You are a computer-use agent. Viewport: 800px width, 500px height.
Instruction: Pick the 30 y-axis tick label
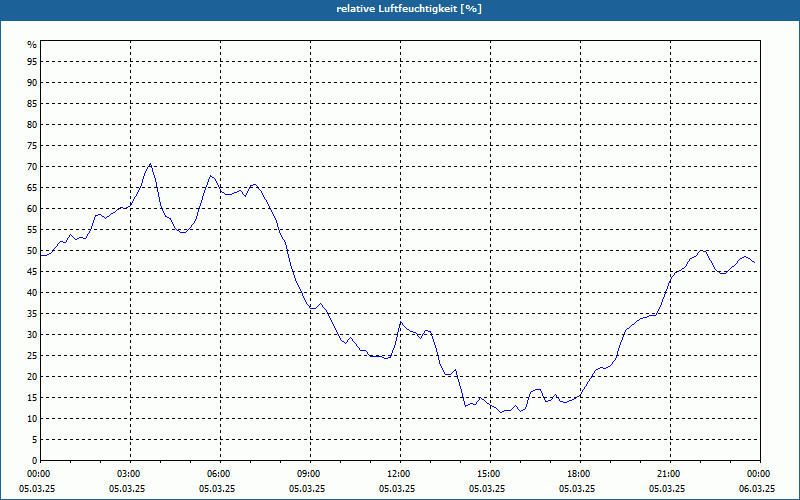[x=32, y=335]
